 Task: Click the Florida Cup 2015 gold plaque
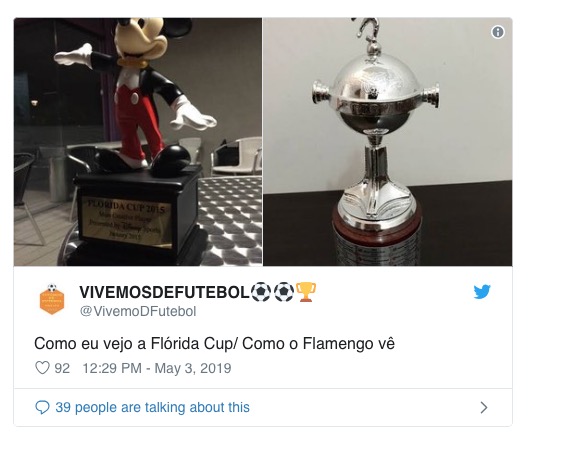(x=126, y=221)
